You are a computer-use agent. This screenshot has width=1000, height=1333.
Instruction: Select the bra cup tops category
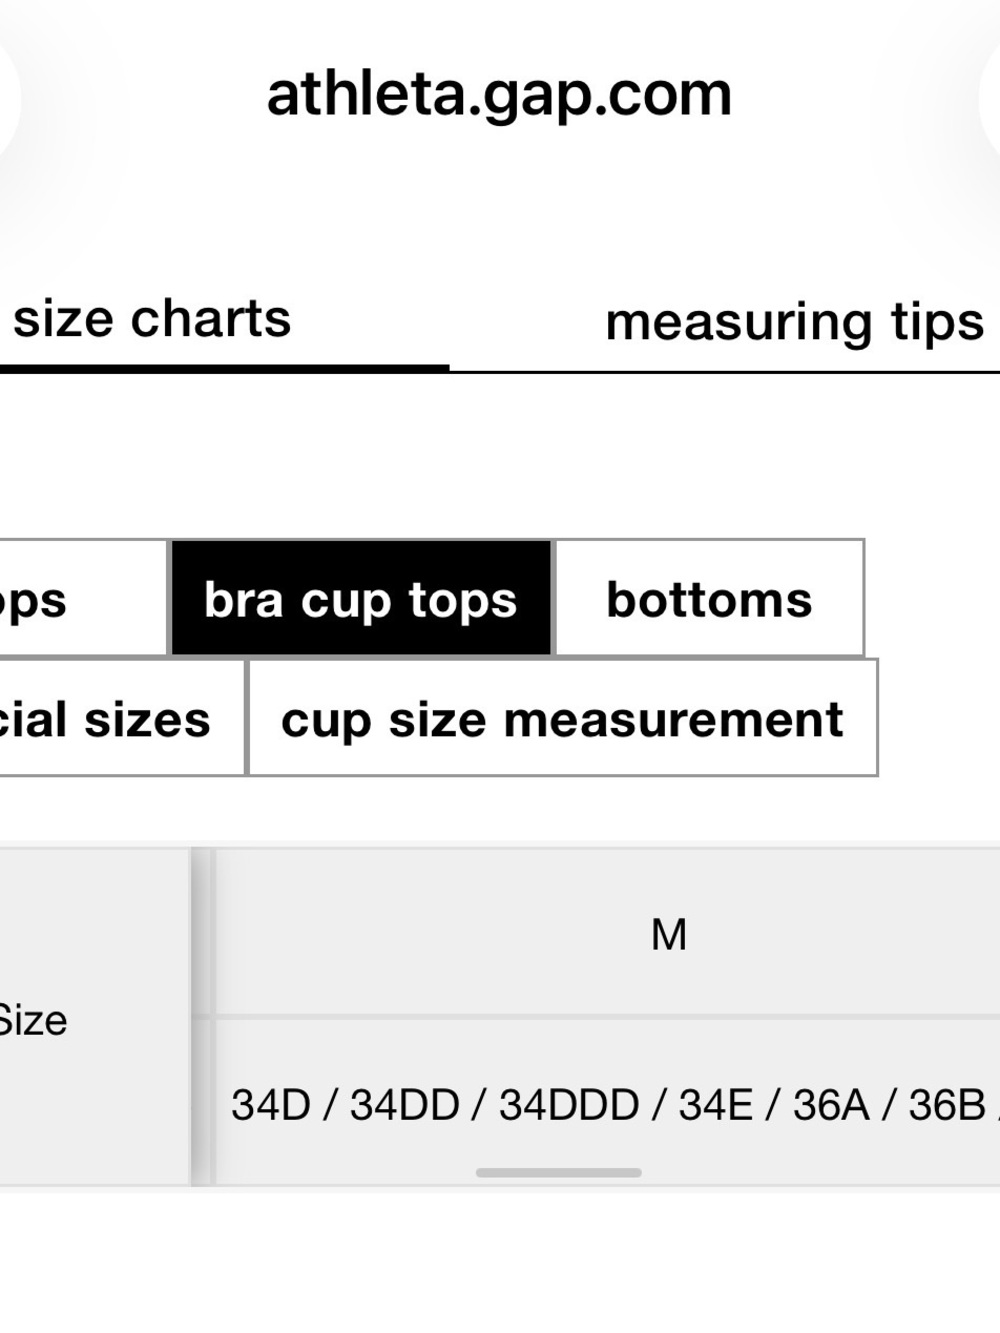[x=361, y=599]
